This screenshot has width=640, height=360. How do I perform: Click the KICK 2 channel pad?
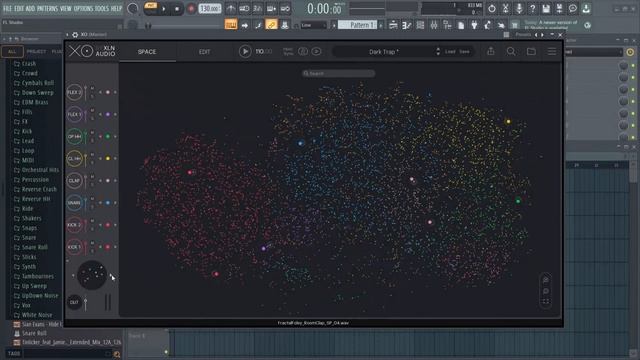click(74, 225)
